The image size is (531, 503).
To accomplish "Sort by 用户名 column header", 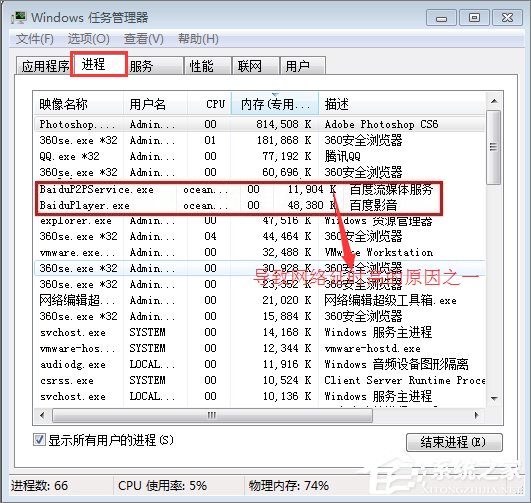I will pos(155,104).
